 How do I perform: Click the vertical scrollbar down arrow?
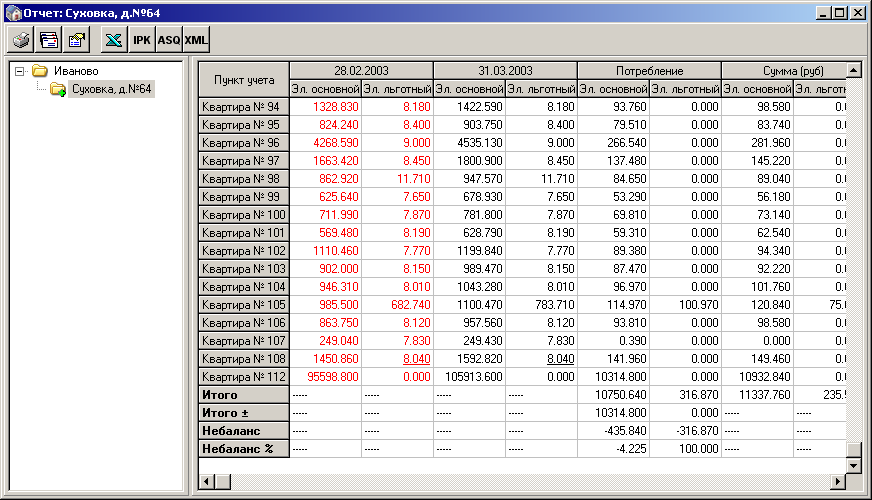point(854,465)
